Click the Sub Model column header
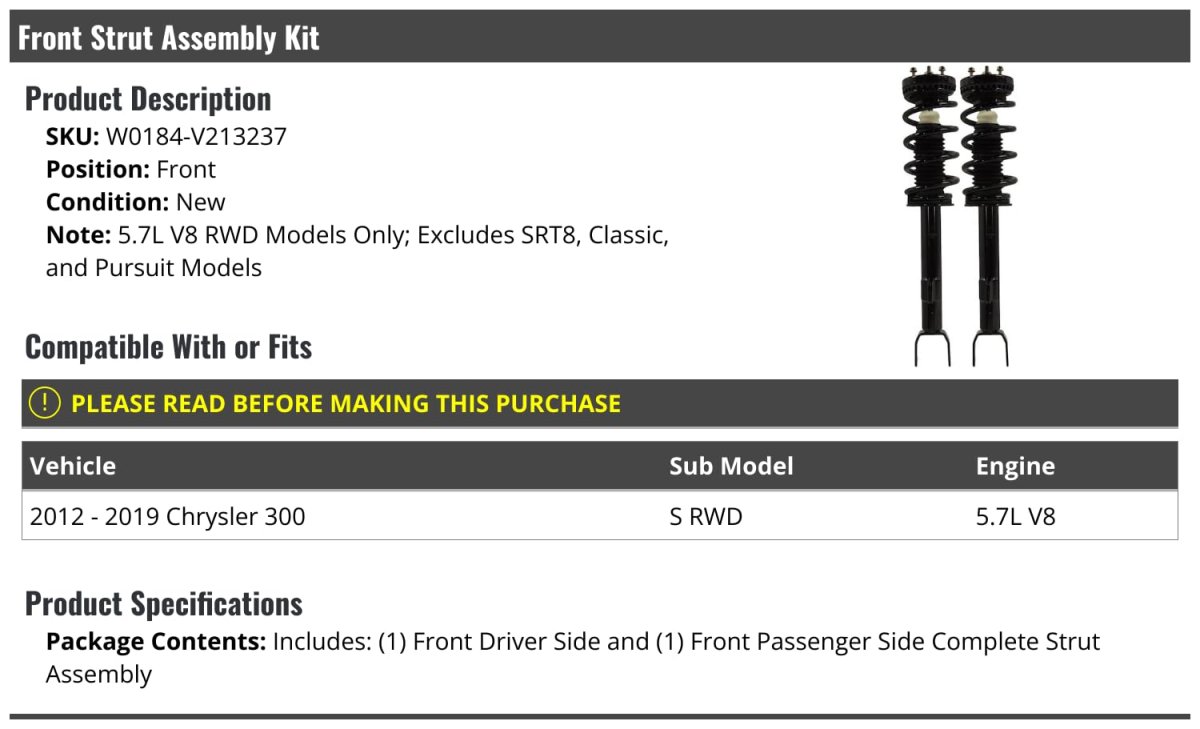 coord(731,466)
